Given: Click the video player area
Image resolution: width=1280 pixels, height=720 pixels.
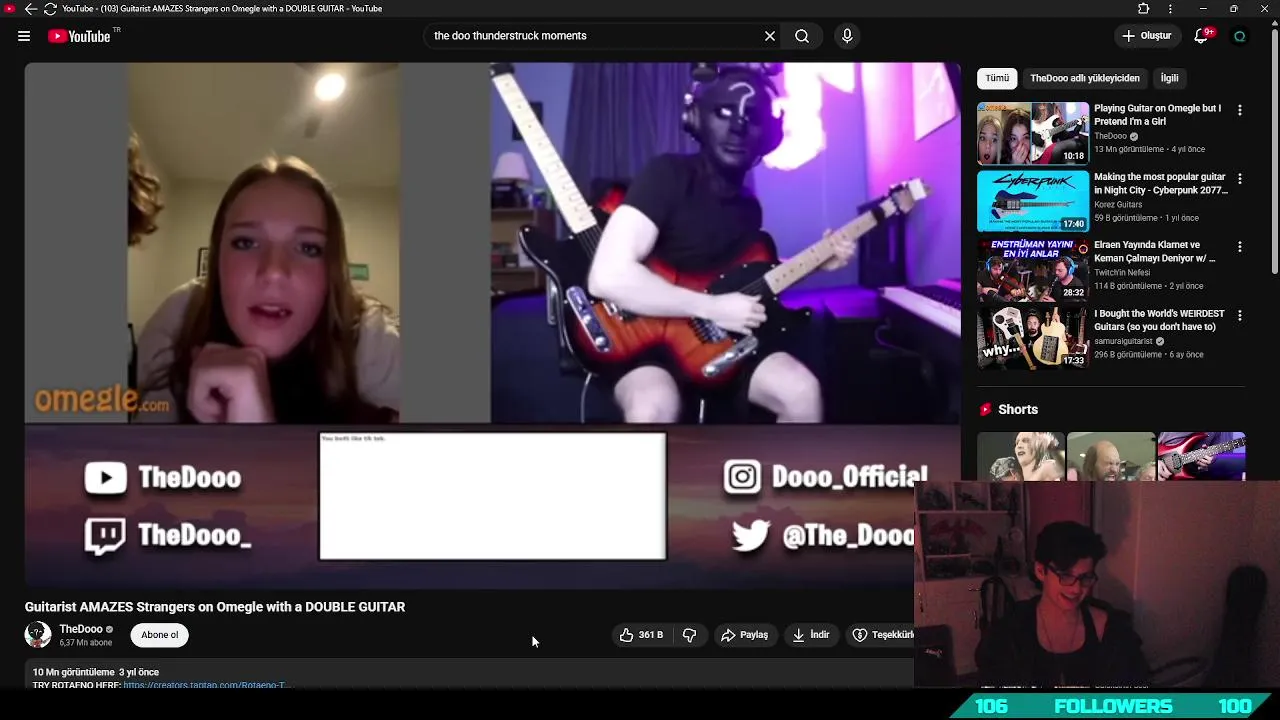Looking at the screenshot, I should 493,326.
